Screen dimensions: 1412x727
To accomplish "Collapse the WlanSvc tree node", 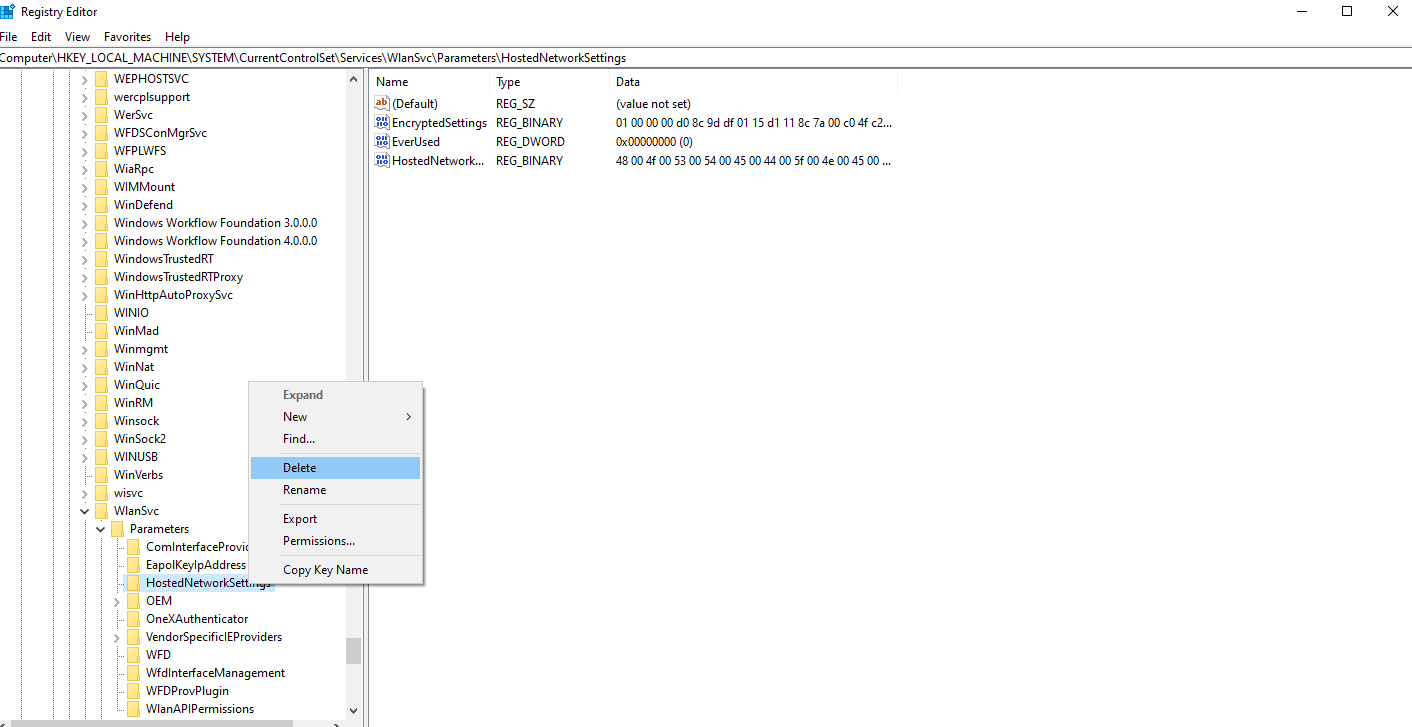I will pyautogui.click(x=84, y=510).
